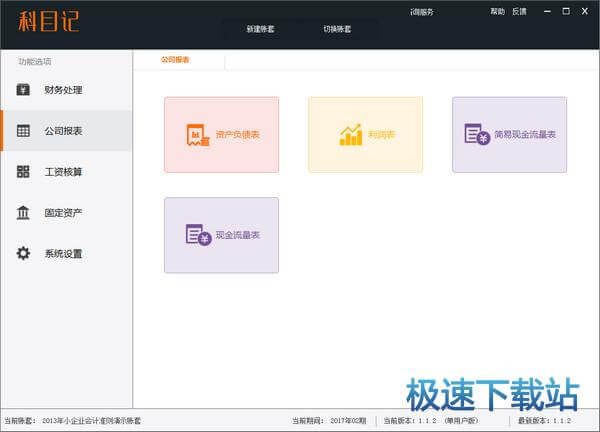Click 最新版本 1.1.2 status entry

(x=544, y=421)
